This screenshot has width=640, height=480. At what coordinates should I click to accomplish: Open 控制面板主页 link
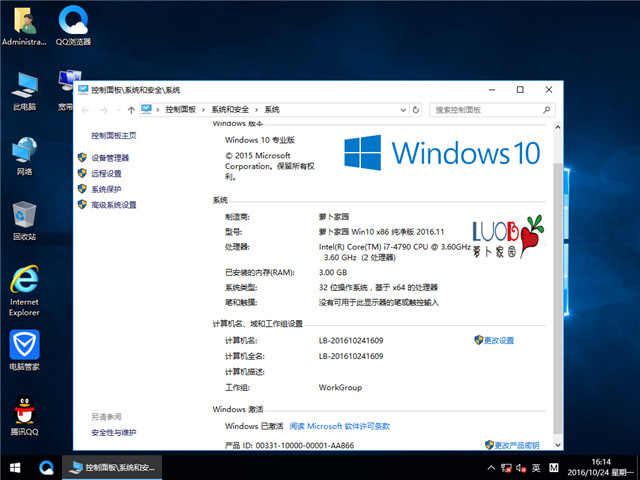[113, 136]
